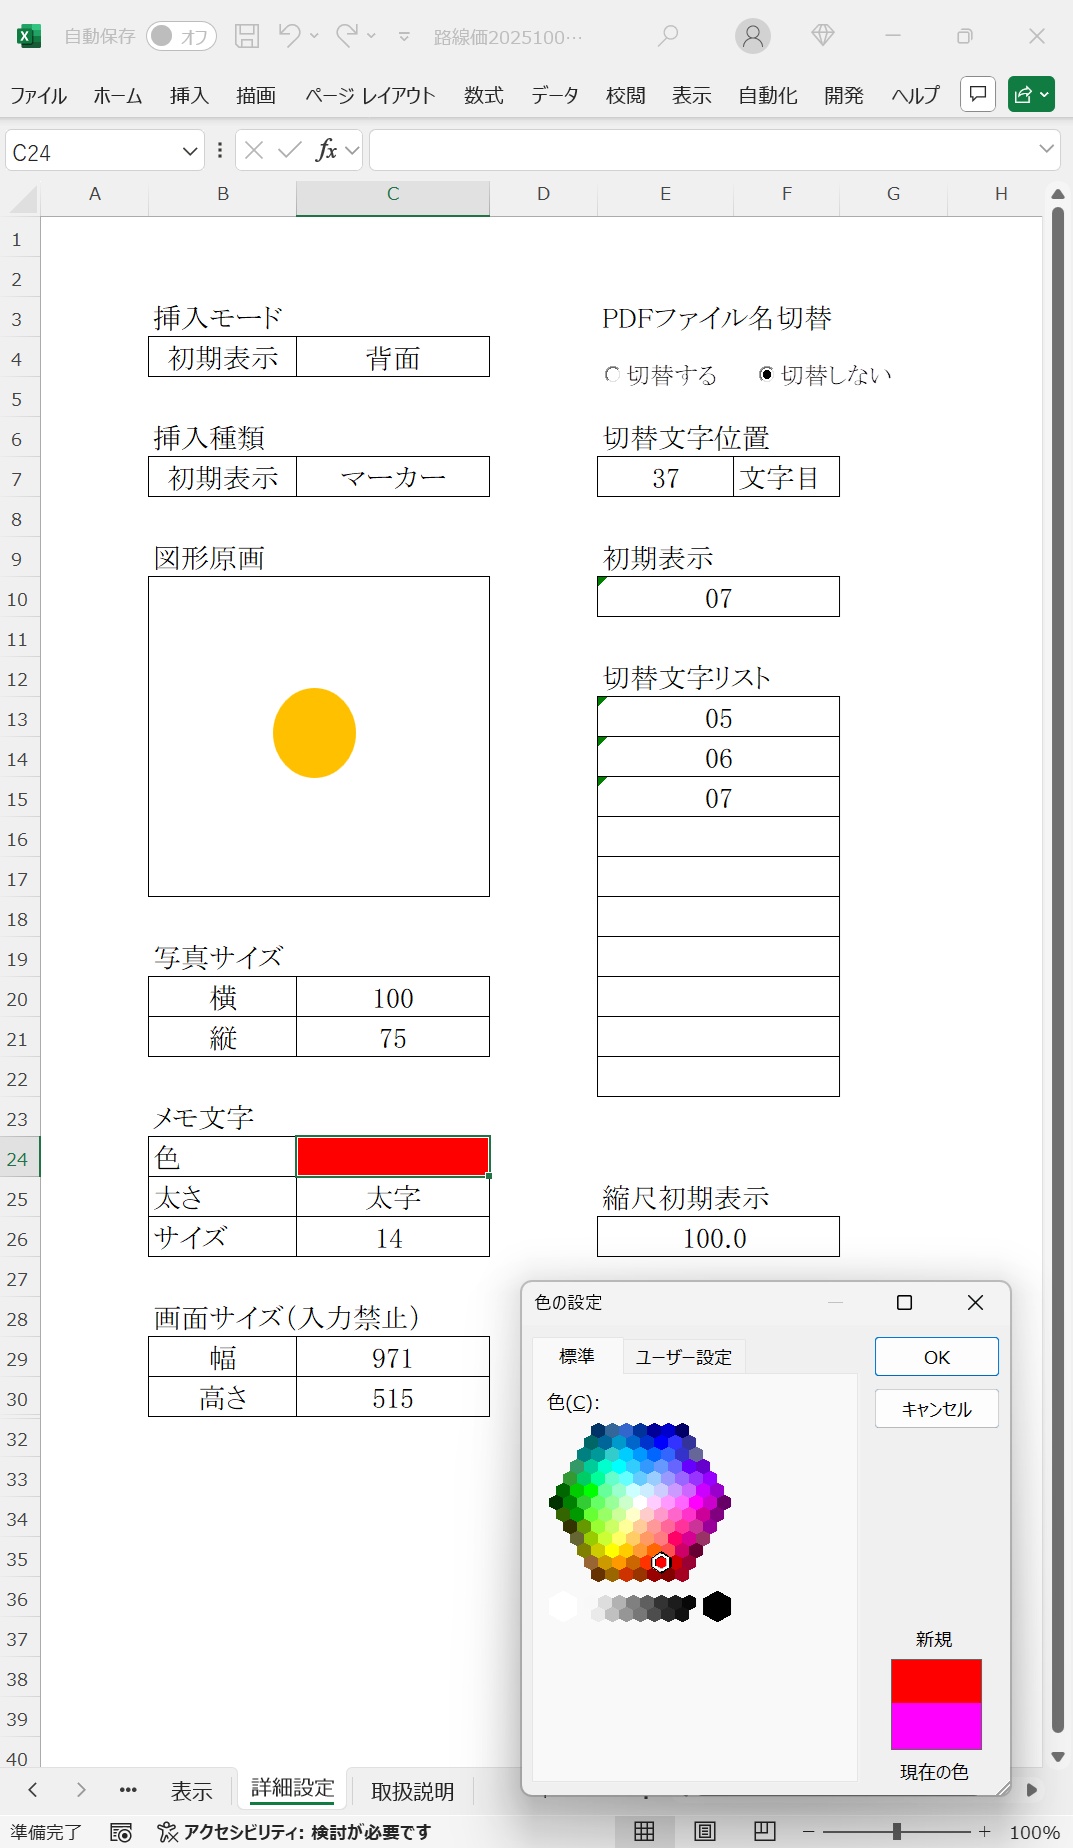Open the search magnifier icon

(667, 36)
